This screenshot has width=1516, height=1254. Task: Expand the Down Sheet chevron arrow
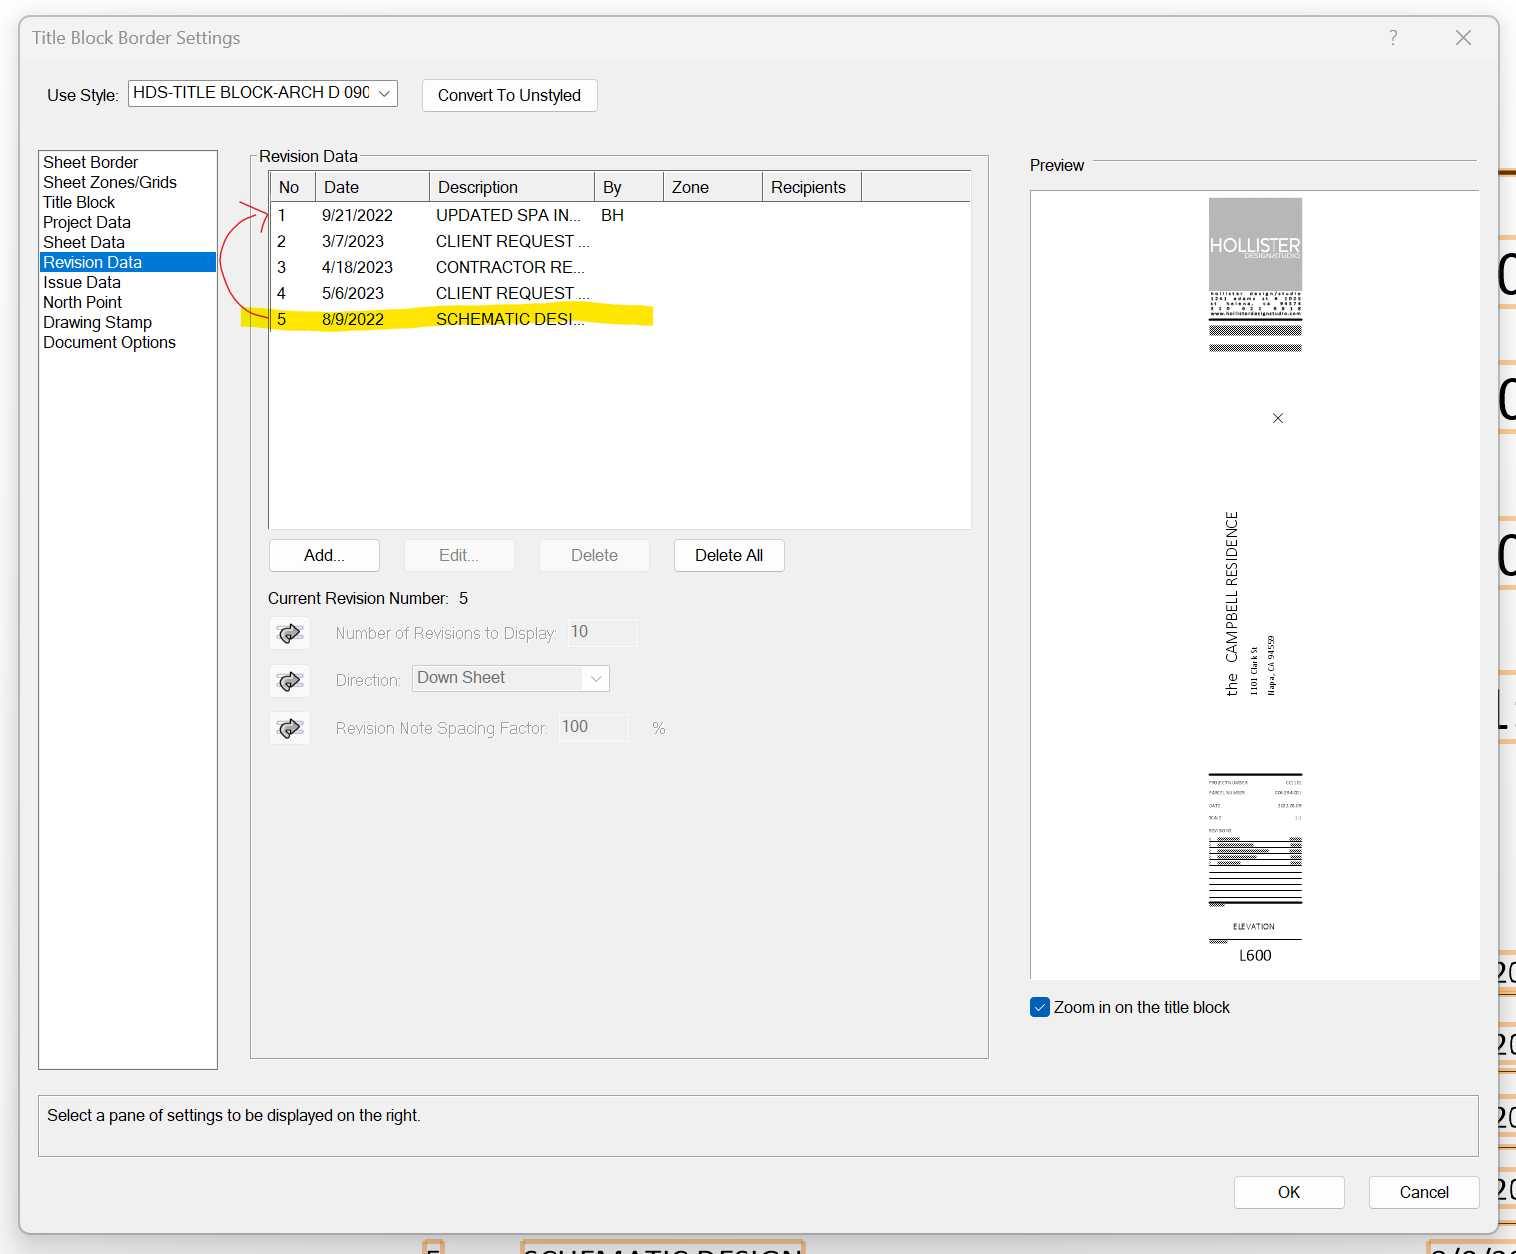595,677
